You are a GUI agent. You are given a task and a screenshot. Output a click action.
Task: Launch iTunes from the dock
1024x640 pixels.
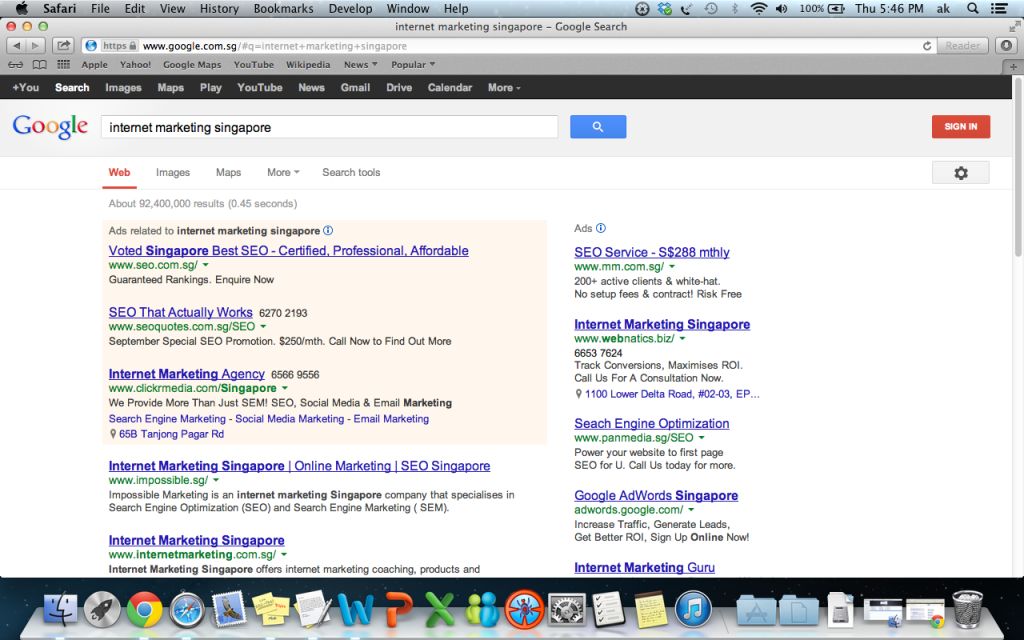(693, 609)
